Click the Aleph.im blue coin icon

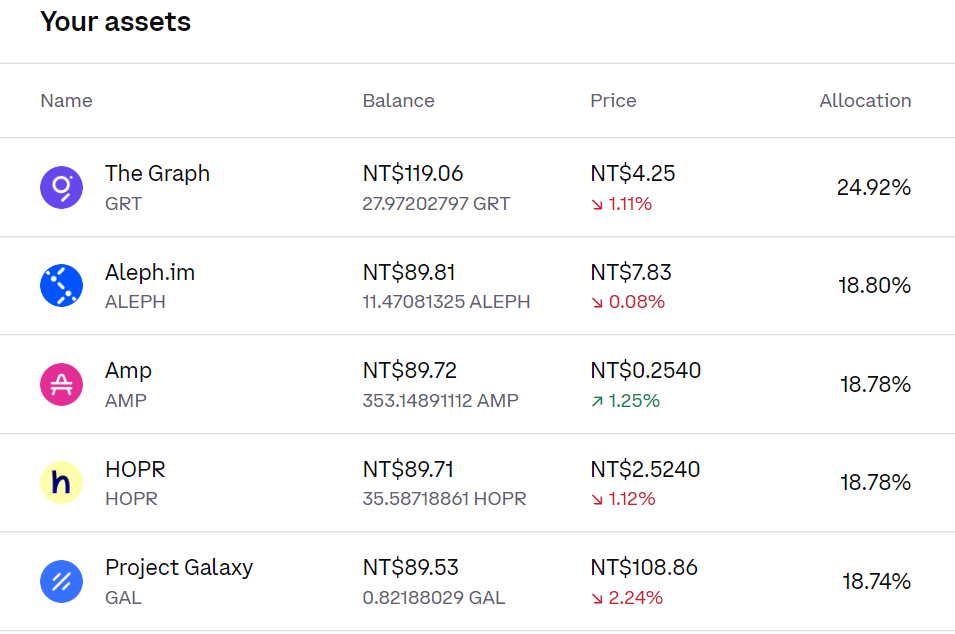[x=62, y=286]
